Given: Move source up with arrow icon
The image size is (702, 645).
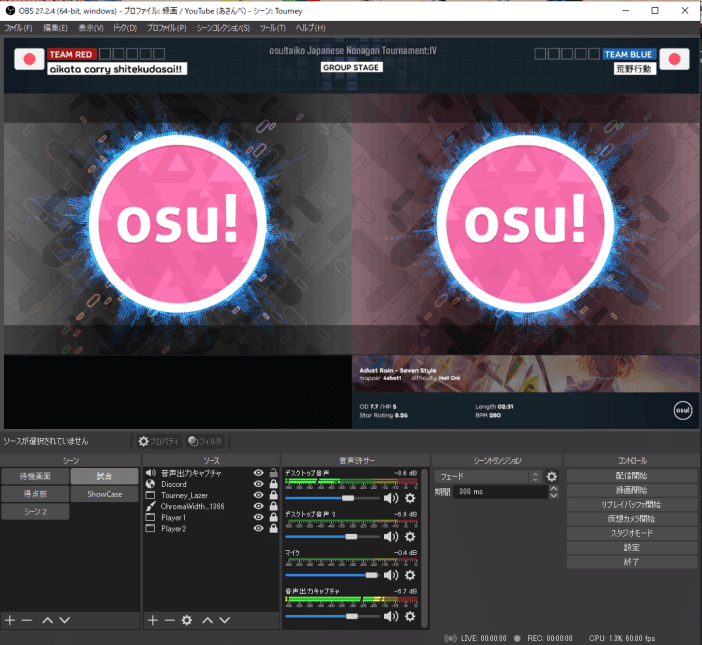Looking at the screenshot, I should coord(207,620).
